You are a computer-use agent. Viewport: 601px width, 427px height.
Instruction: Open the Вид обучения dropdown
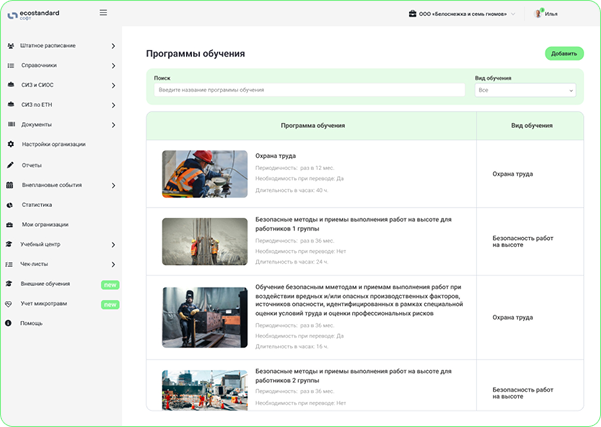point(526,90)
